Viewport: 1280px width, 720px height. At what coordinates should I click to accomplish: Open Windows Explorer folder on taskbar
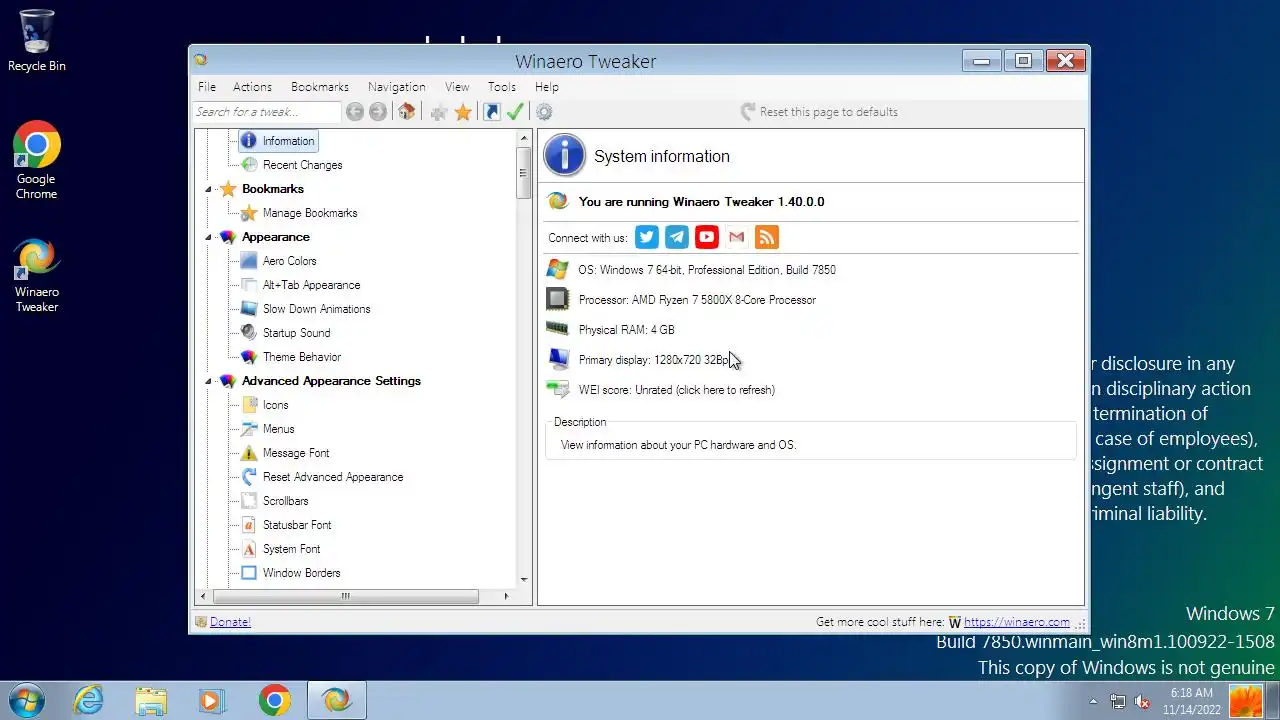[151, 700]
